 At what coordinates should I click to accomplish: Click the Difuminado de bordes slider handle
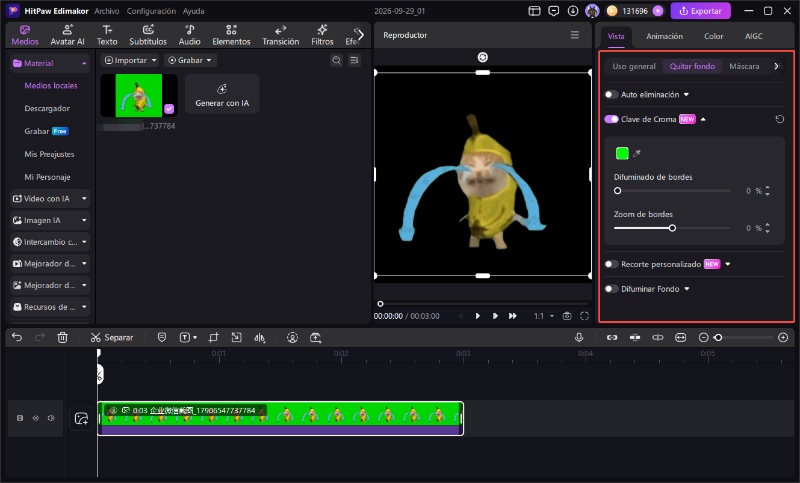(617, 191)
